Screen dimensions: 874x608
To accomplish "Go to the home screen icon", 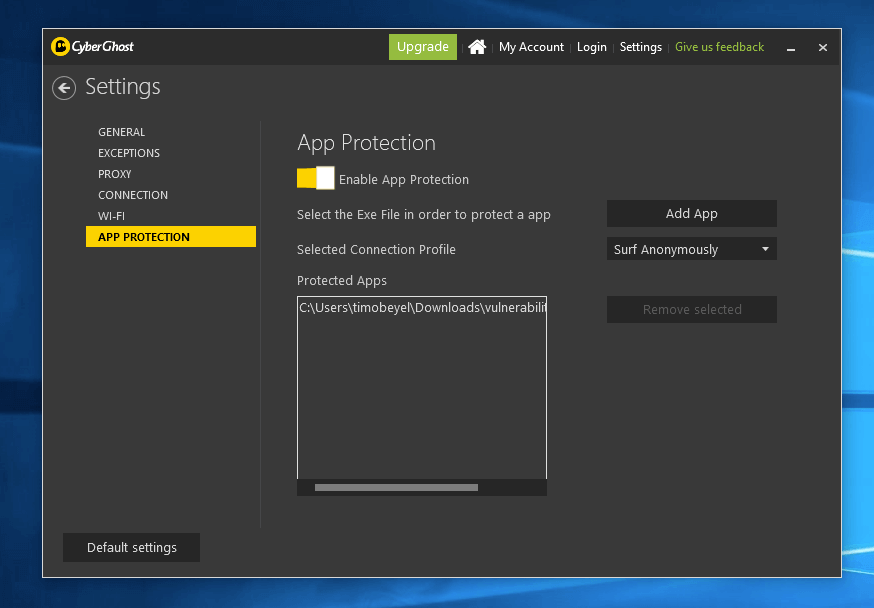I will [477, 47].
